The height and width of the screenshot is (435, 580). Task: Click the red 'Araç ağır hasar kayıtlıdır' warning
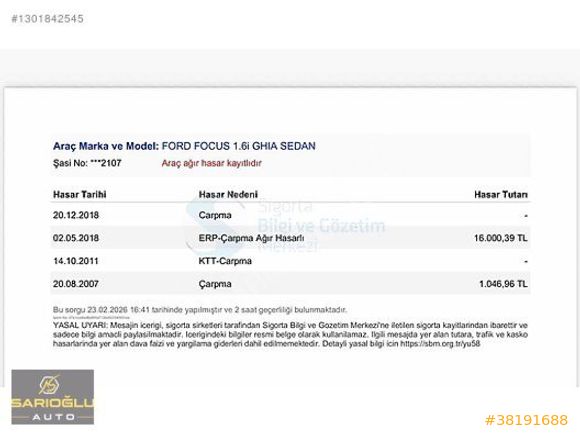[x=211, y=163]
